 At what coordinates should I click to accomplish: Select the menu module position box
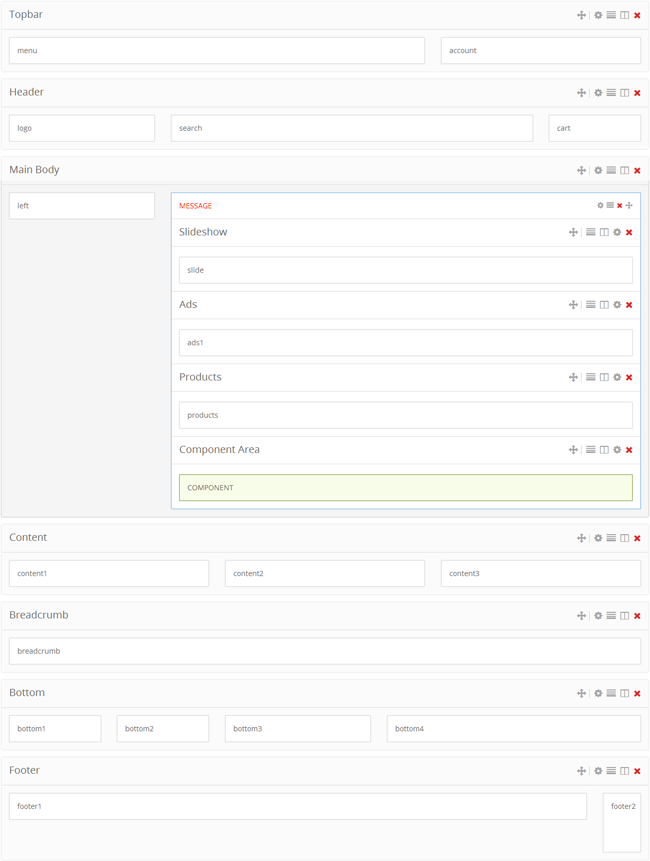[217, 50]
